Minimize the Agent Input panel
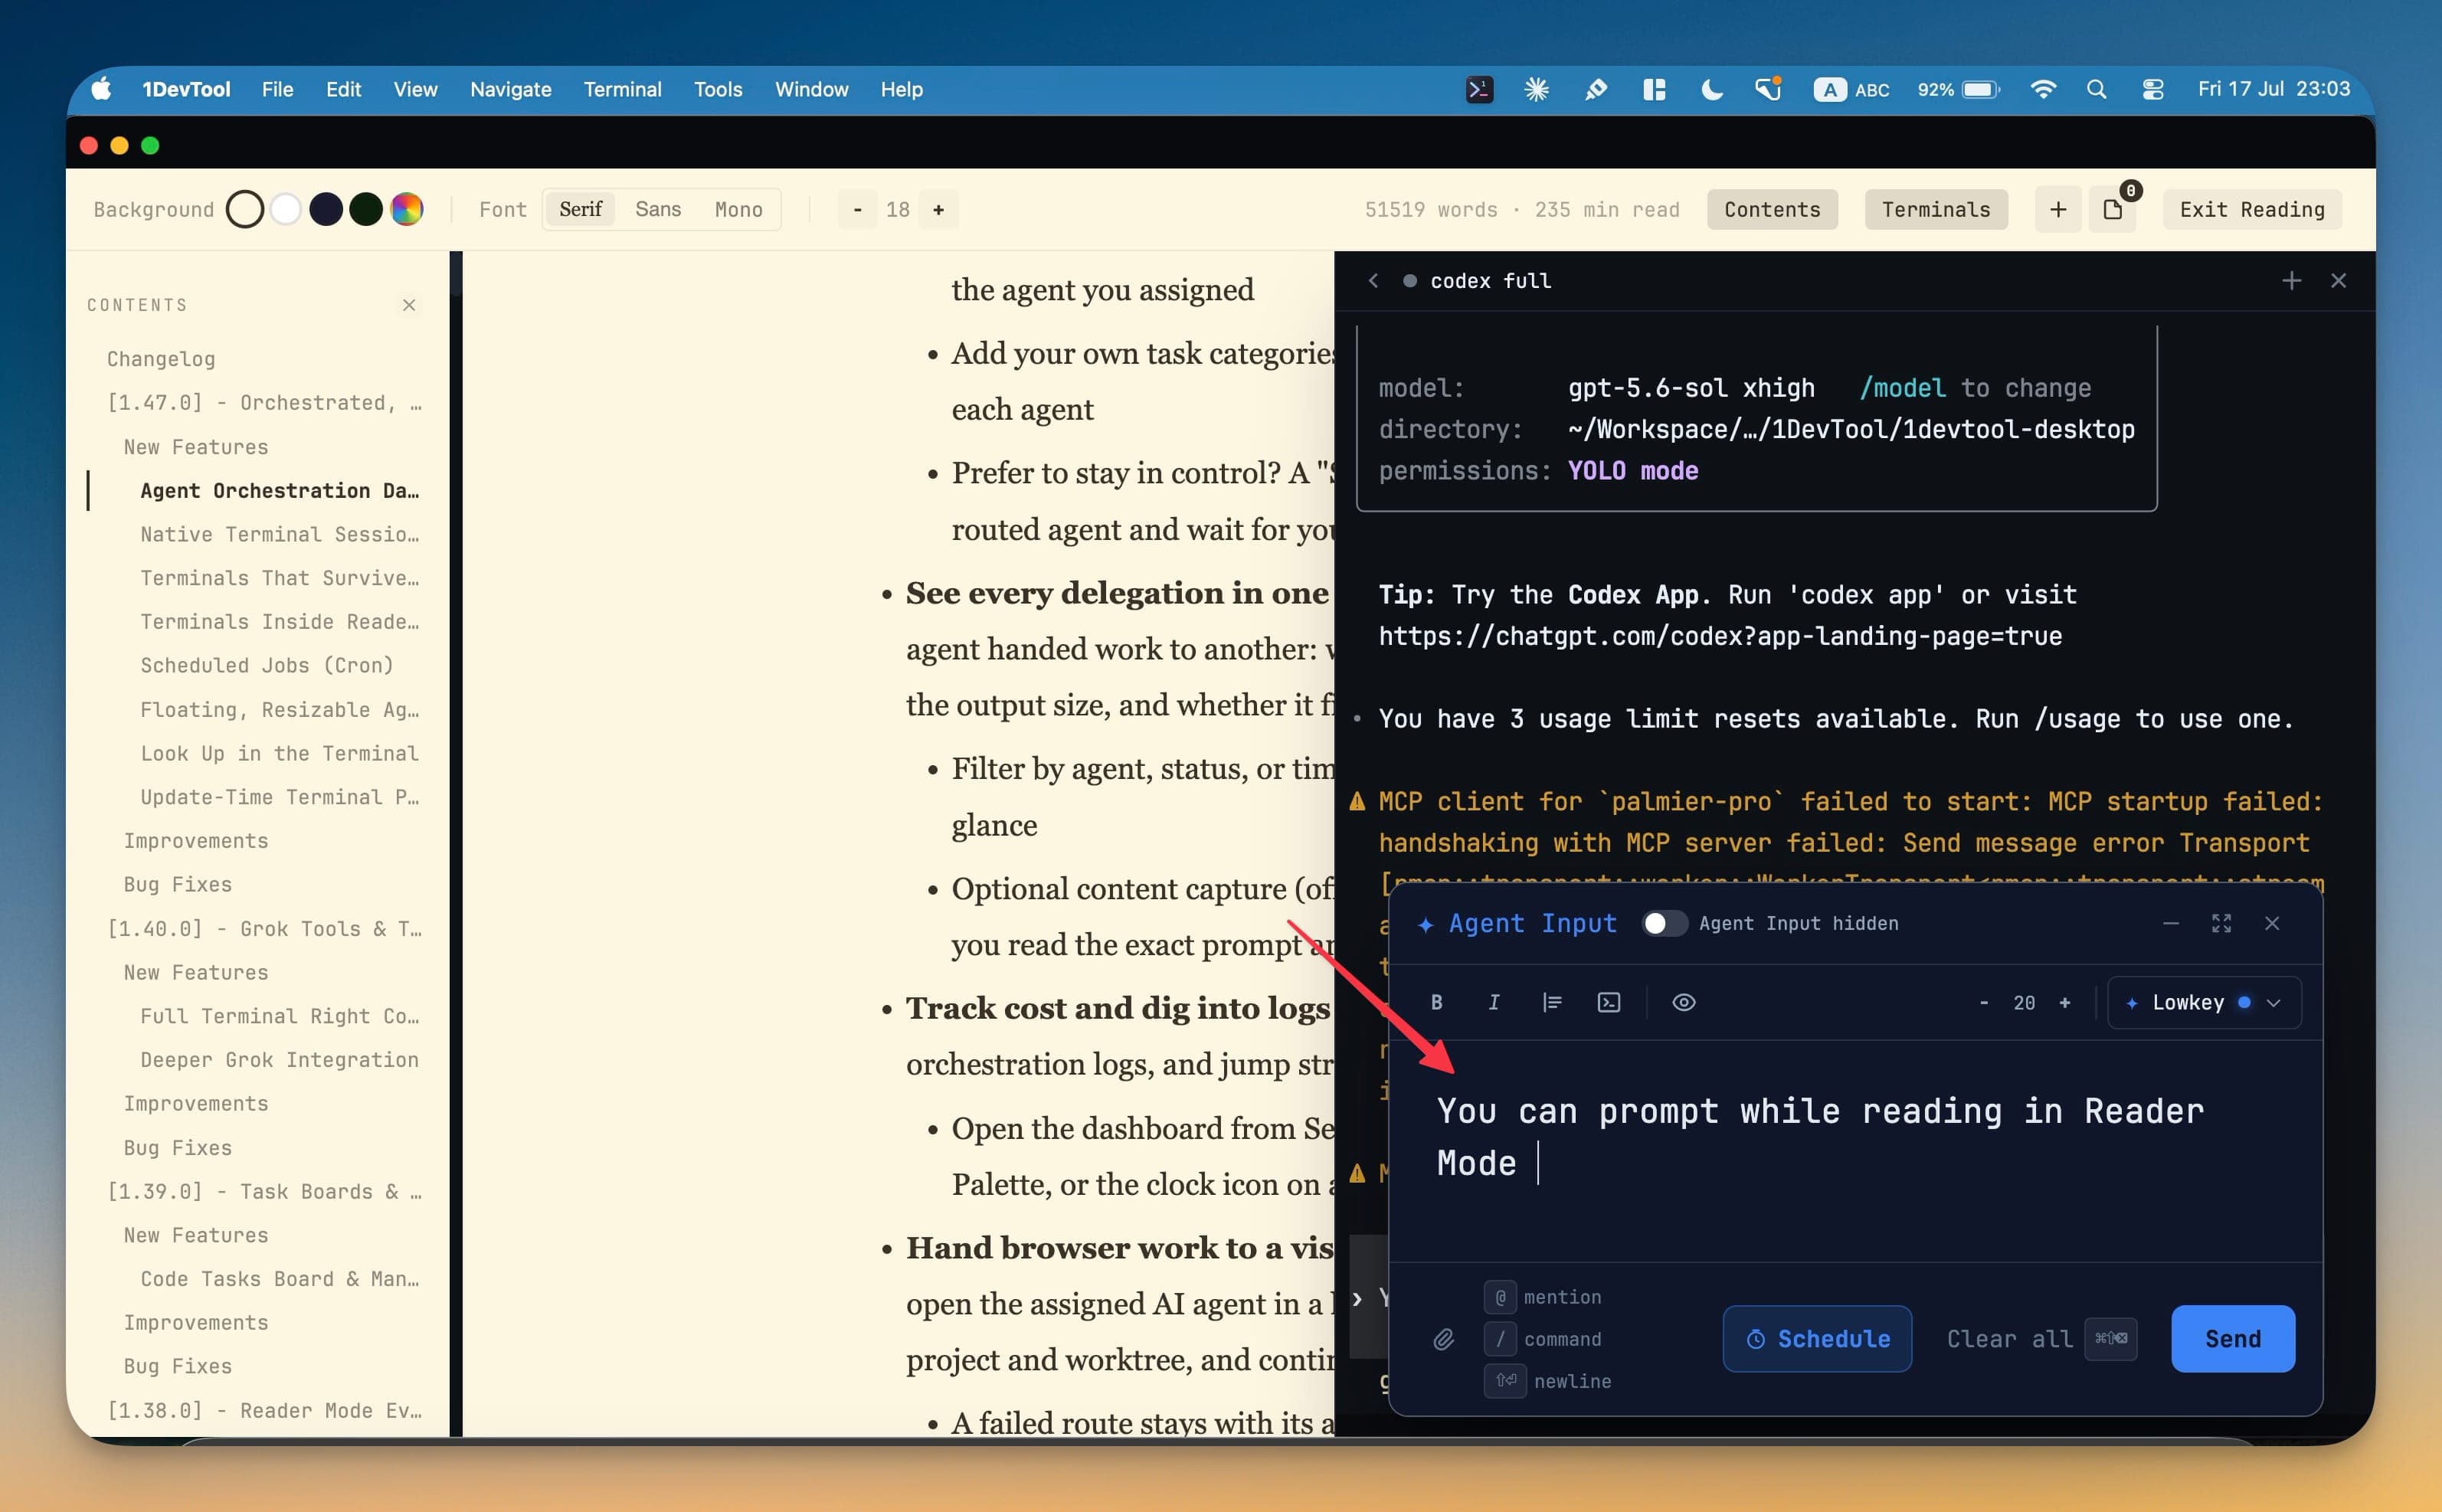This screenshot has height=1512, width=2442. pyautogui.click(x=2170, y=923)
